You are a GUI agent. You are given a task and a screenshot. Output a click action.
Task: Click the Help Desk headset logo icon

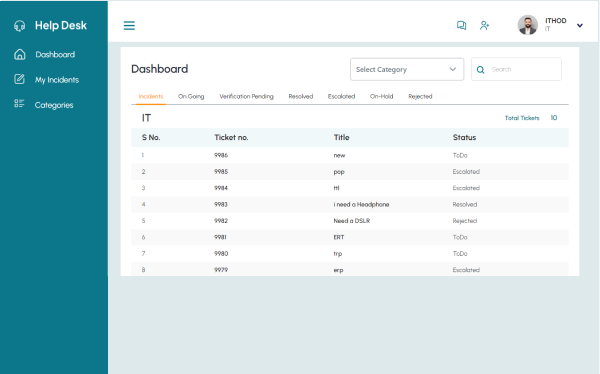point(20,26)
